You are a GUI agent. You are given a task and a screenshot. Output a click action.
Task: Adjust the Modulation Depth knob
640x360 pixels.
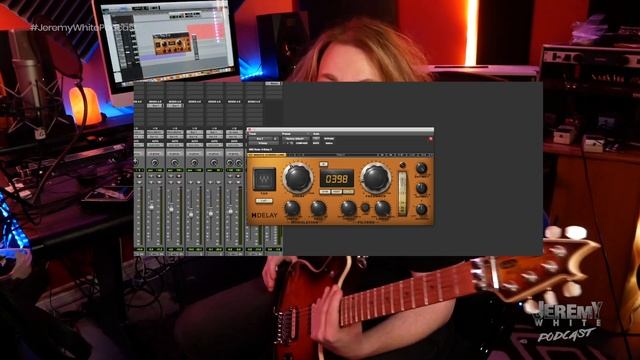pos(292,209)
